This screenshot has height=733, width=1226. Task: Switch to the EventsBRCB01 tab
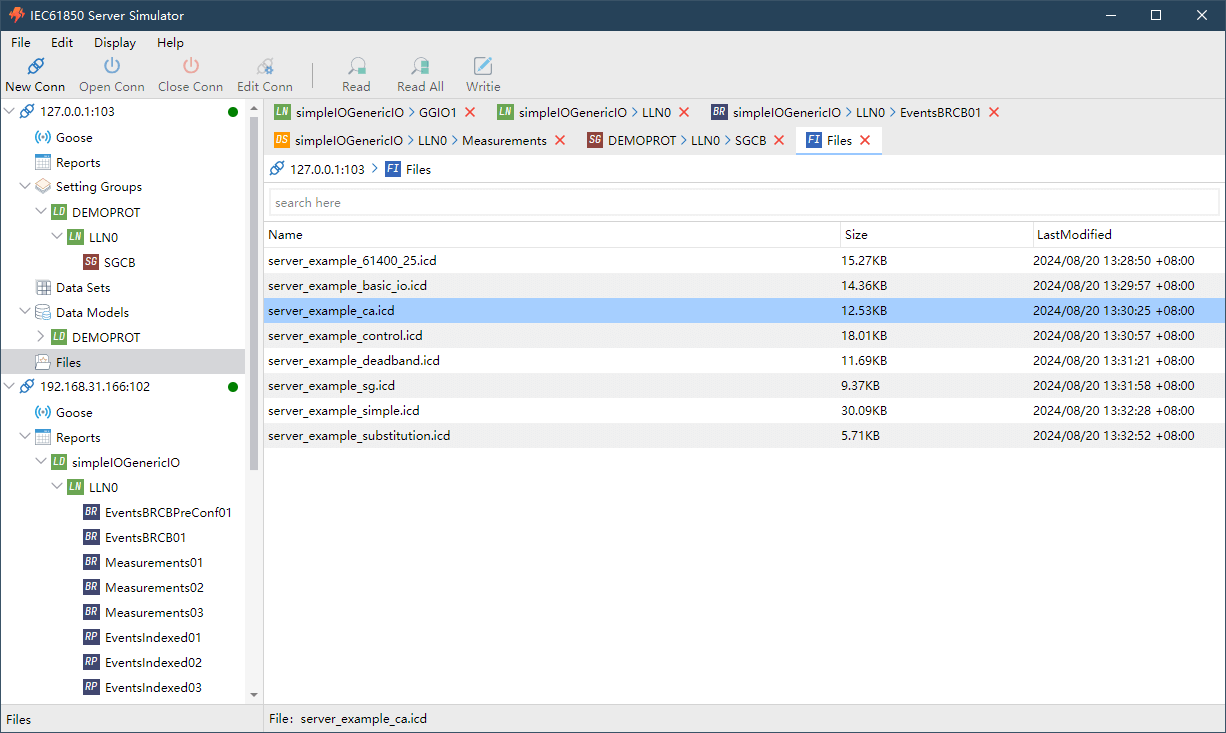[856, 113]
